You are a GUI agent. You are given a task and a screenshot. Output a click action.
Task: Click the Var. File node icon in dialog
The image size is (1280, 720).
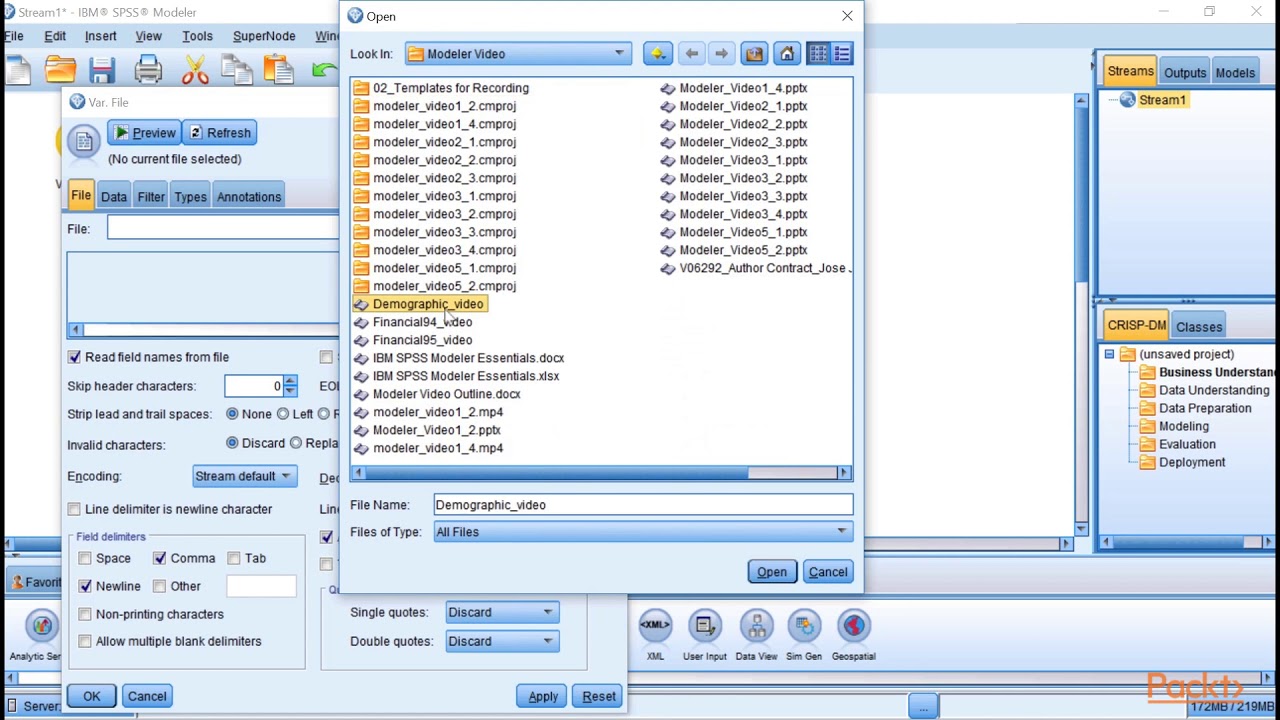84,141
